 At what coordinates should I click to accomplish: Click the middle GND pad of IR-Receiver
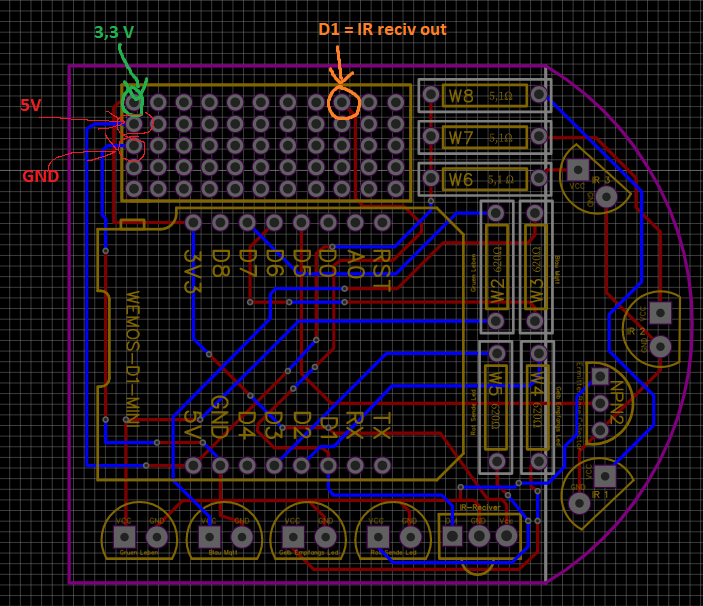479,536
